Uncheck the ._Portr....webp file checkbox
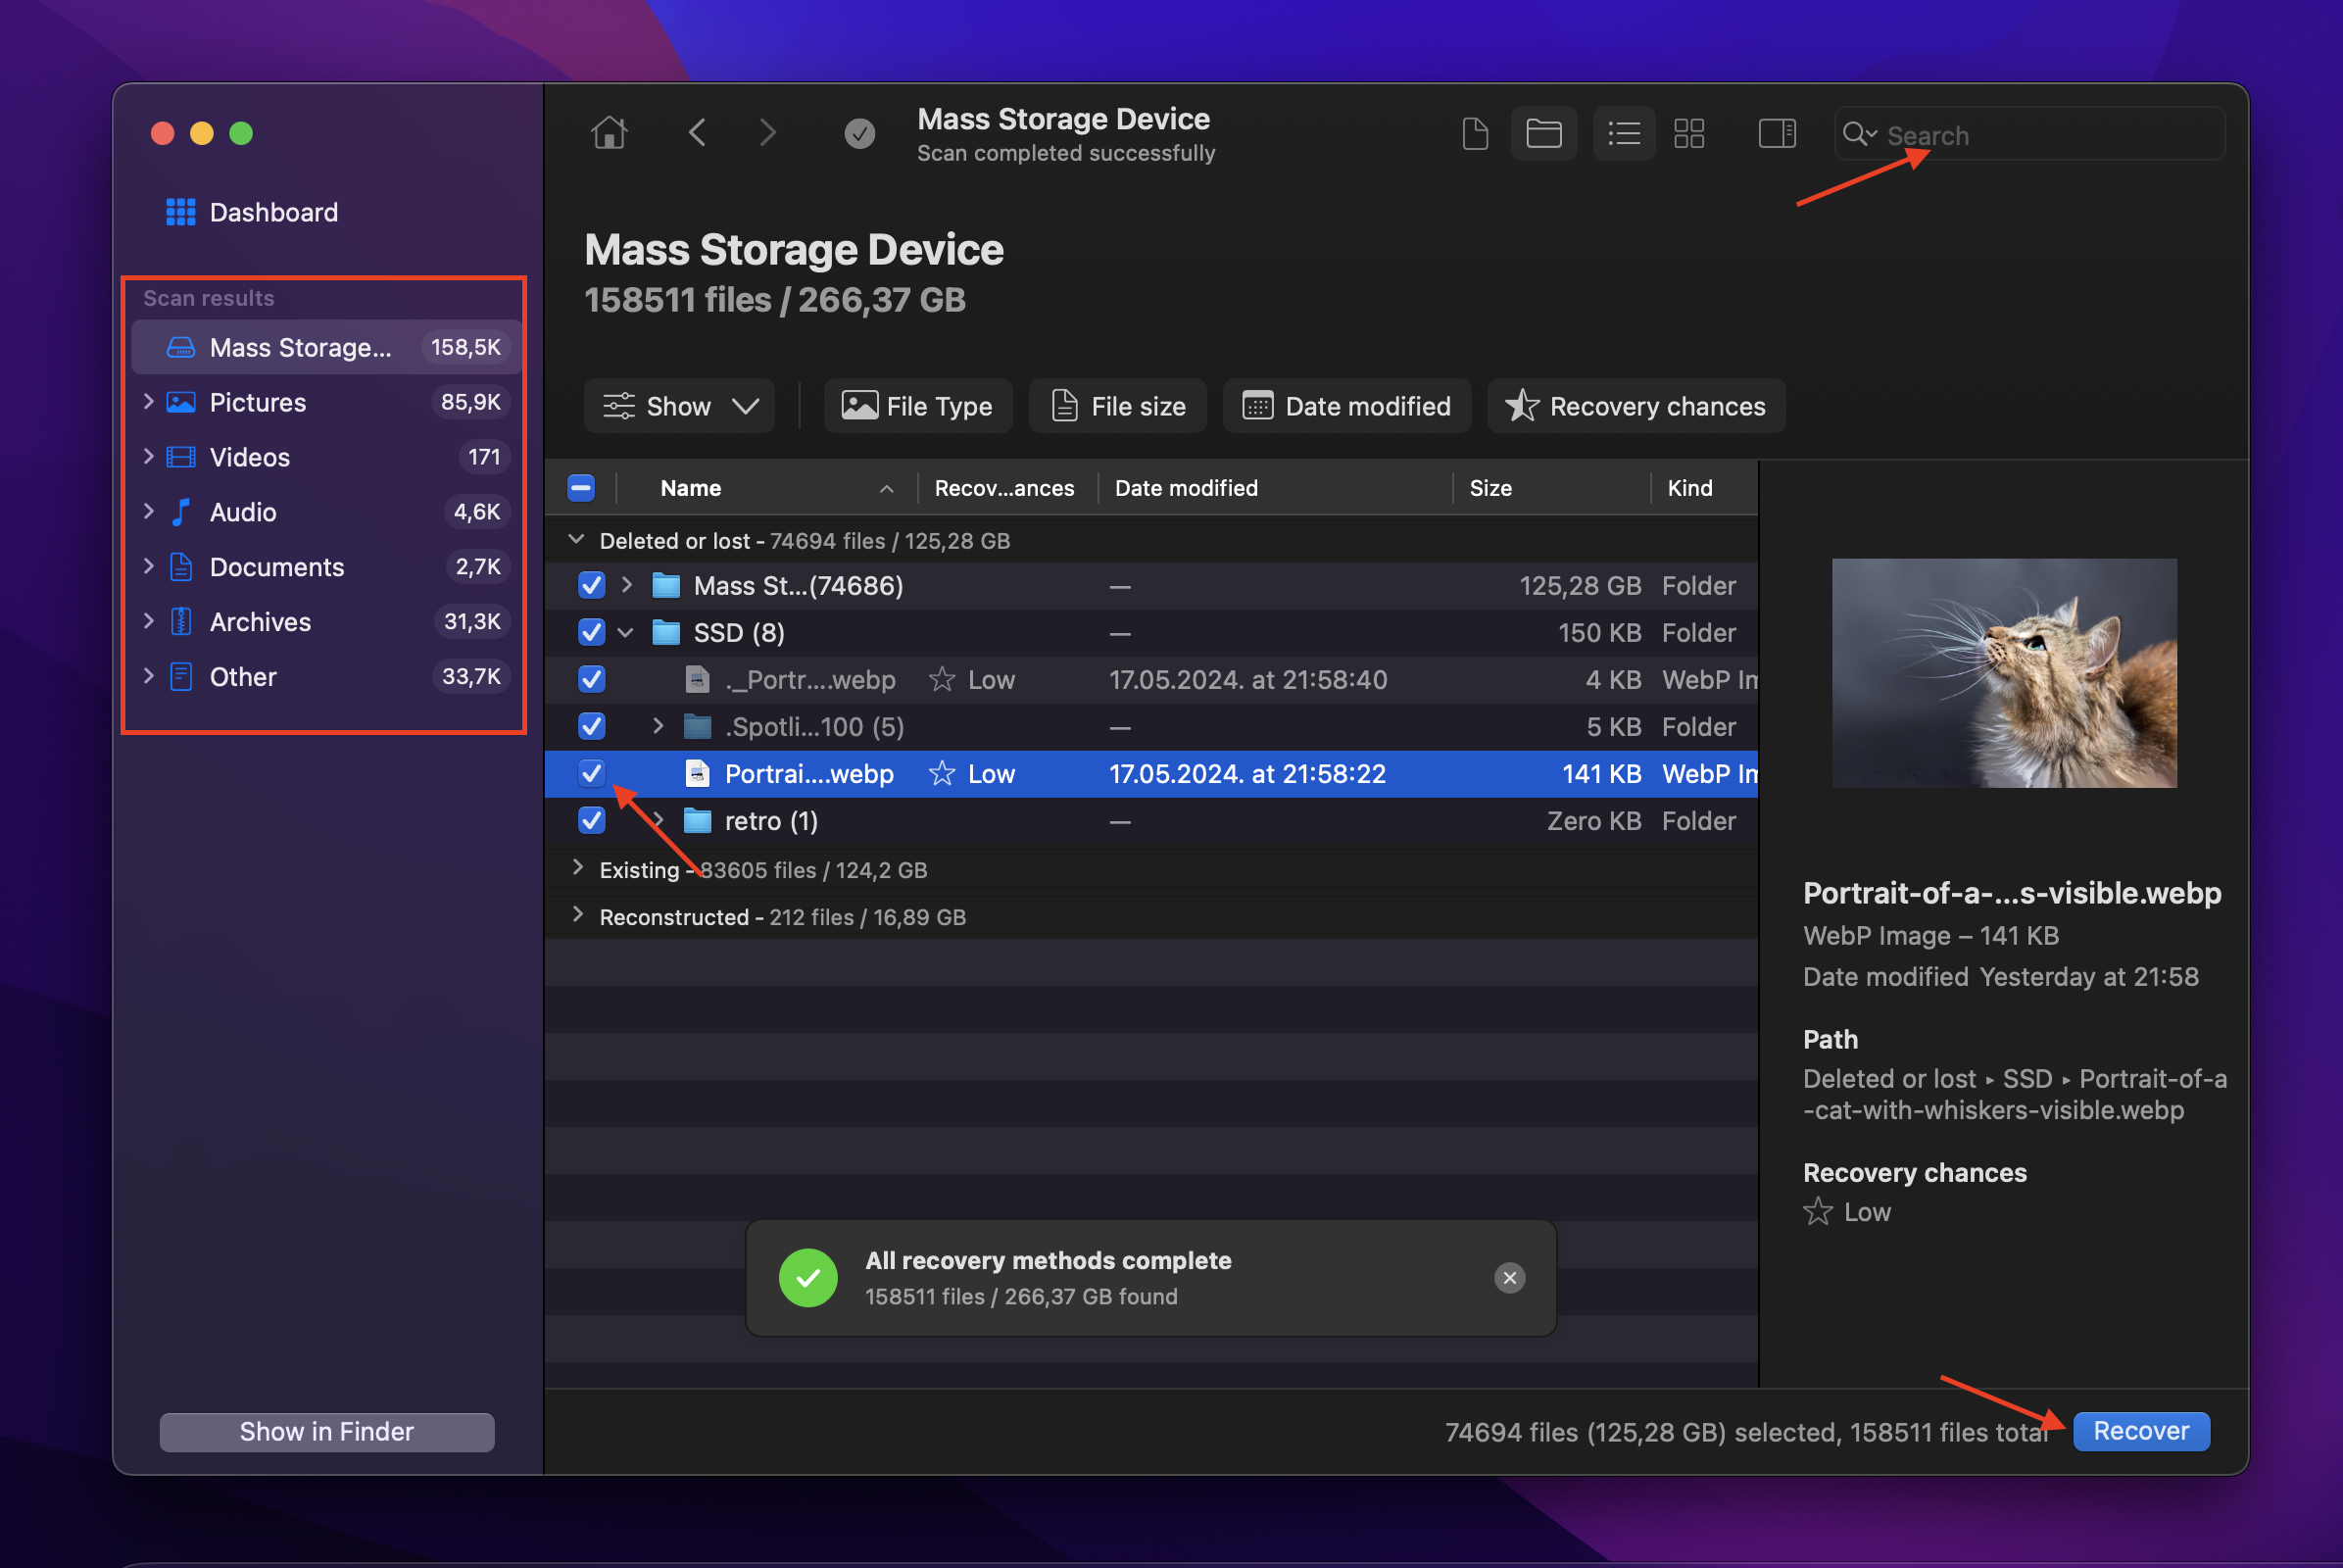Viewport: 2343px width, 1568px height. pos(592,679)
